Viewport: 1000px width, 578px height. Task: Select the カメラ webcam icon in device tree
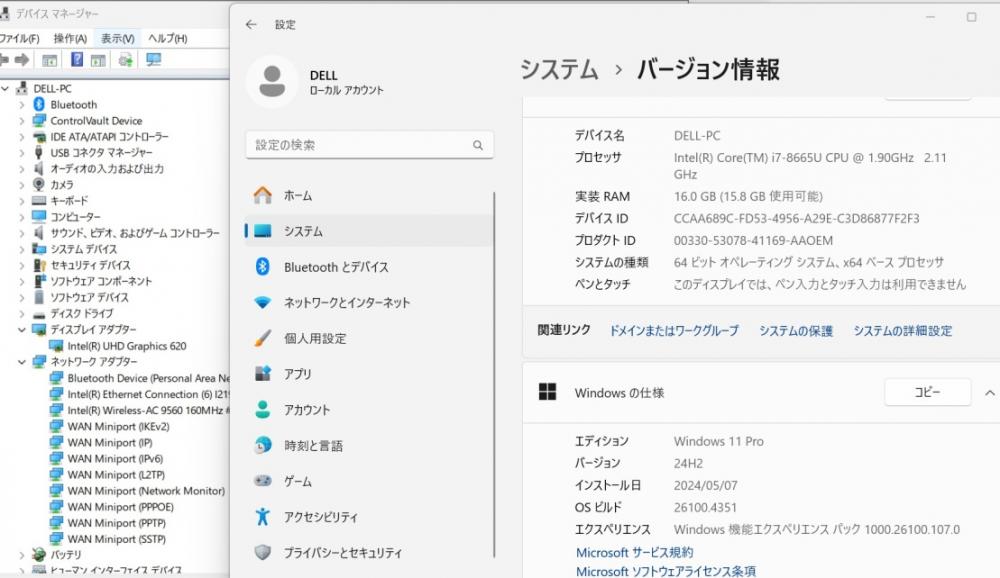(x=39, y=184)
